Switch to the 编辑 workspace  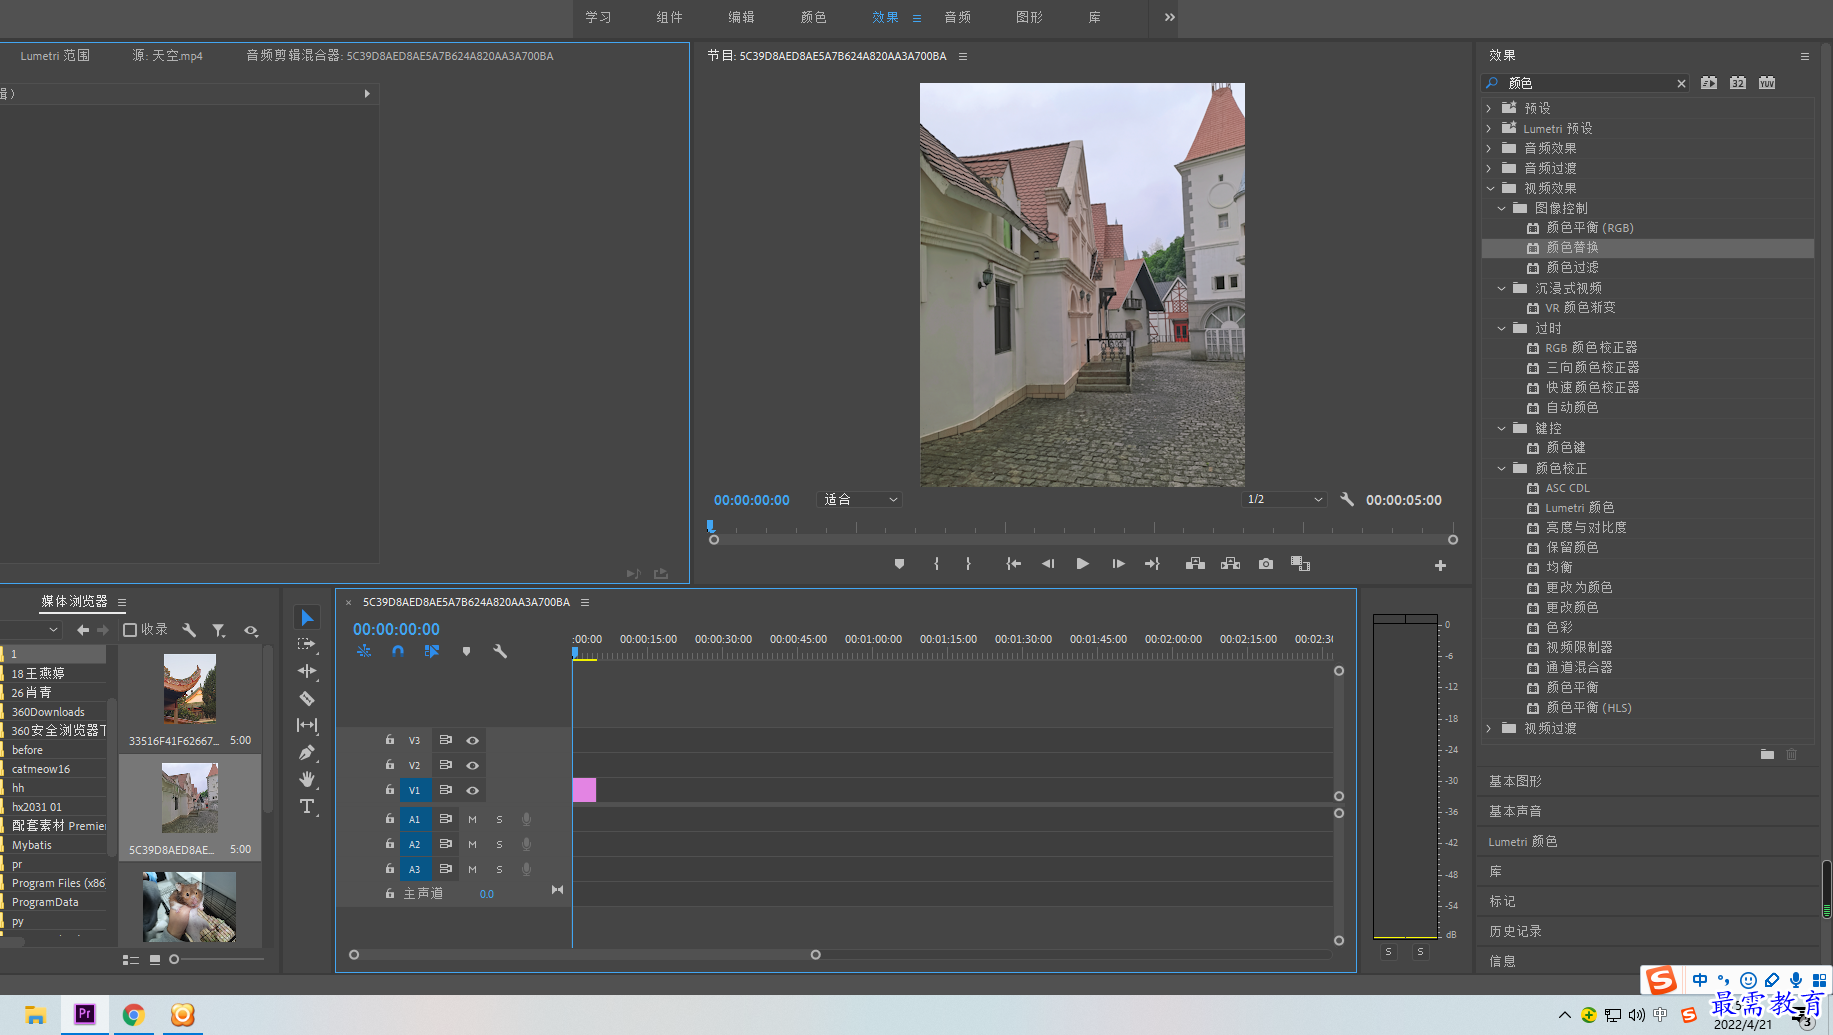741,17
